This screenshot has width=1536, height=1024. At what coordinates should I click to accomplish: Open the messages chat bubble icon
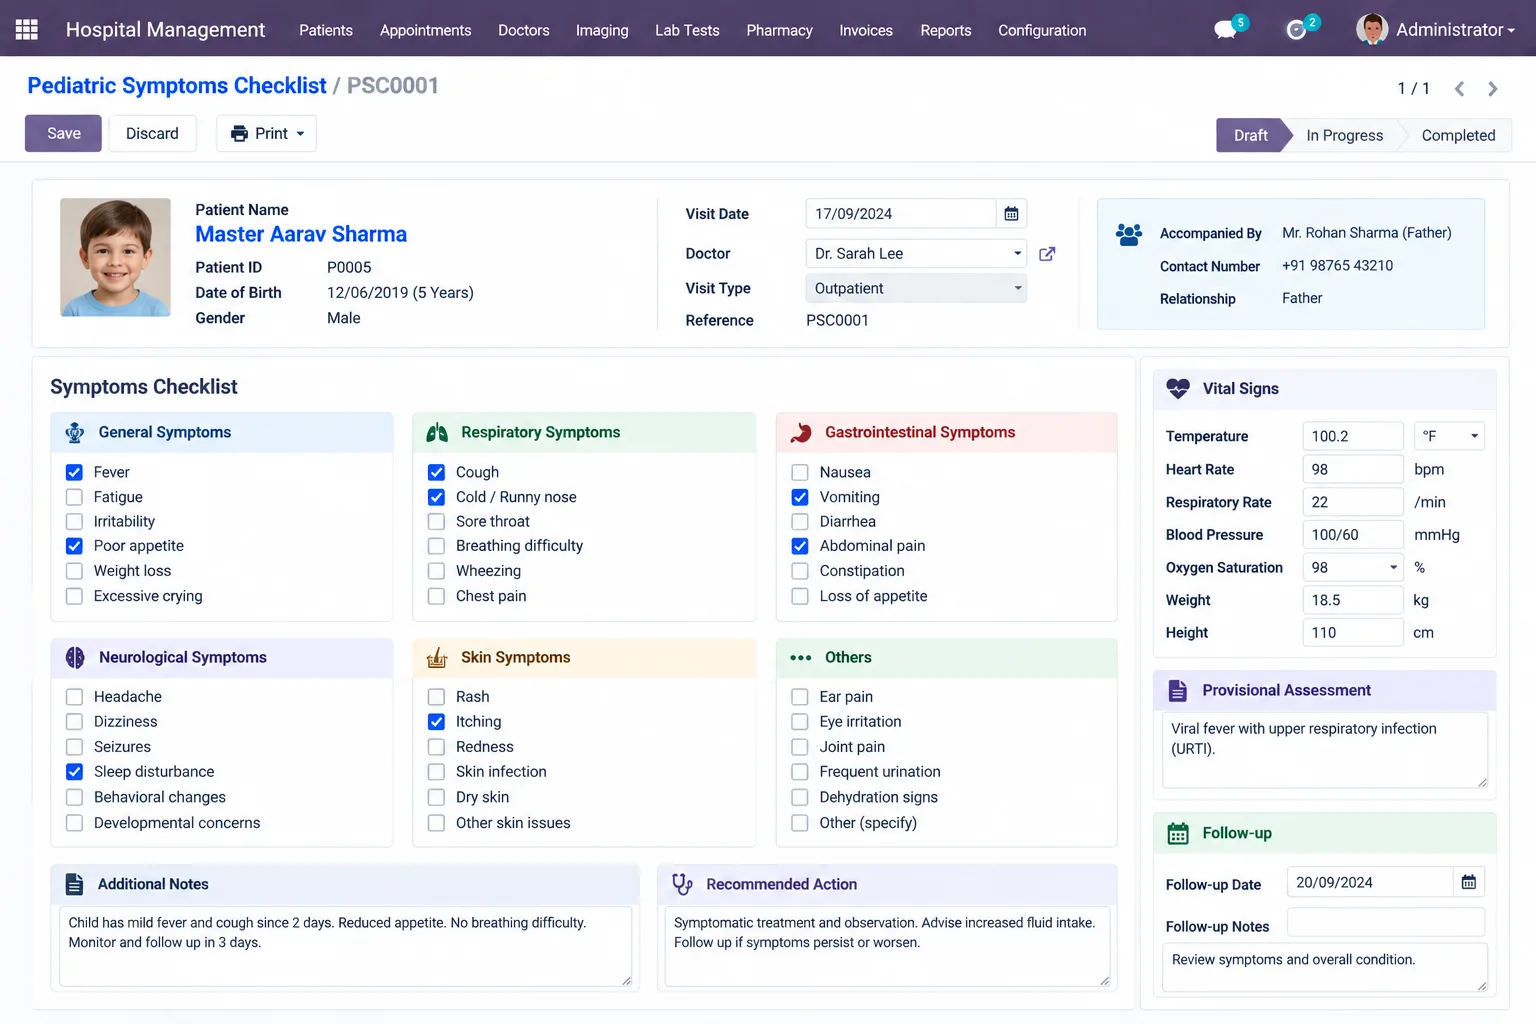(1225, 29)
